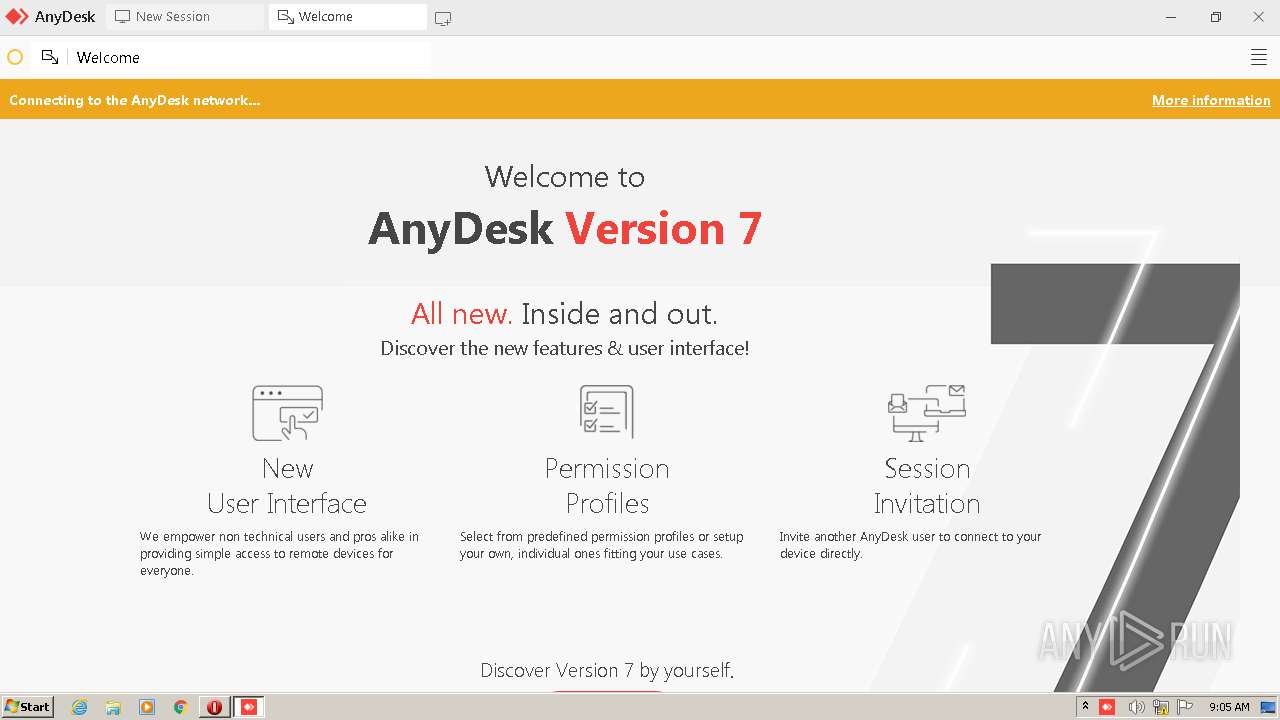Click the Discover the new features subtitle
Screen dimensions: 1280x720
point(565,348)
